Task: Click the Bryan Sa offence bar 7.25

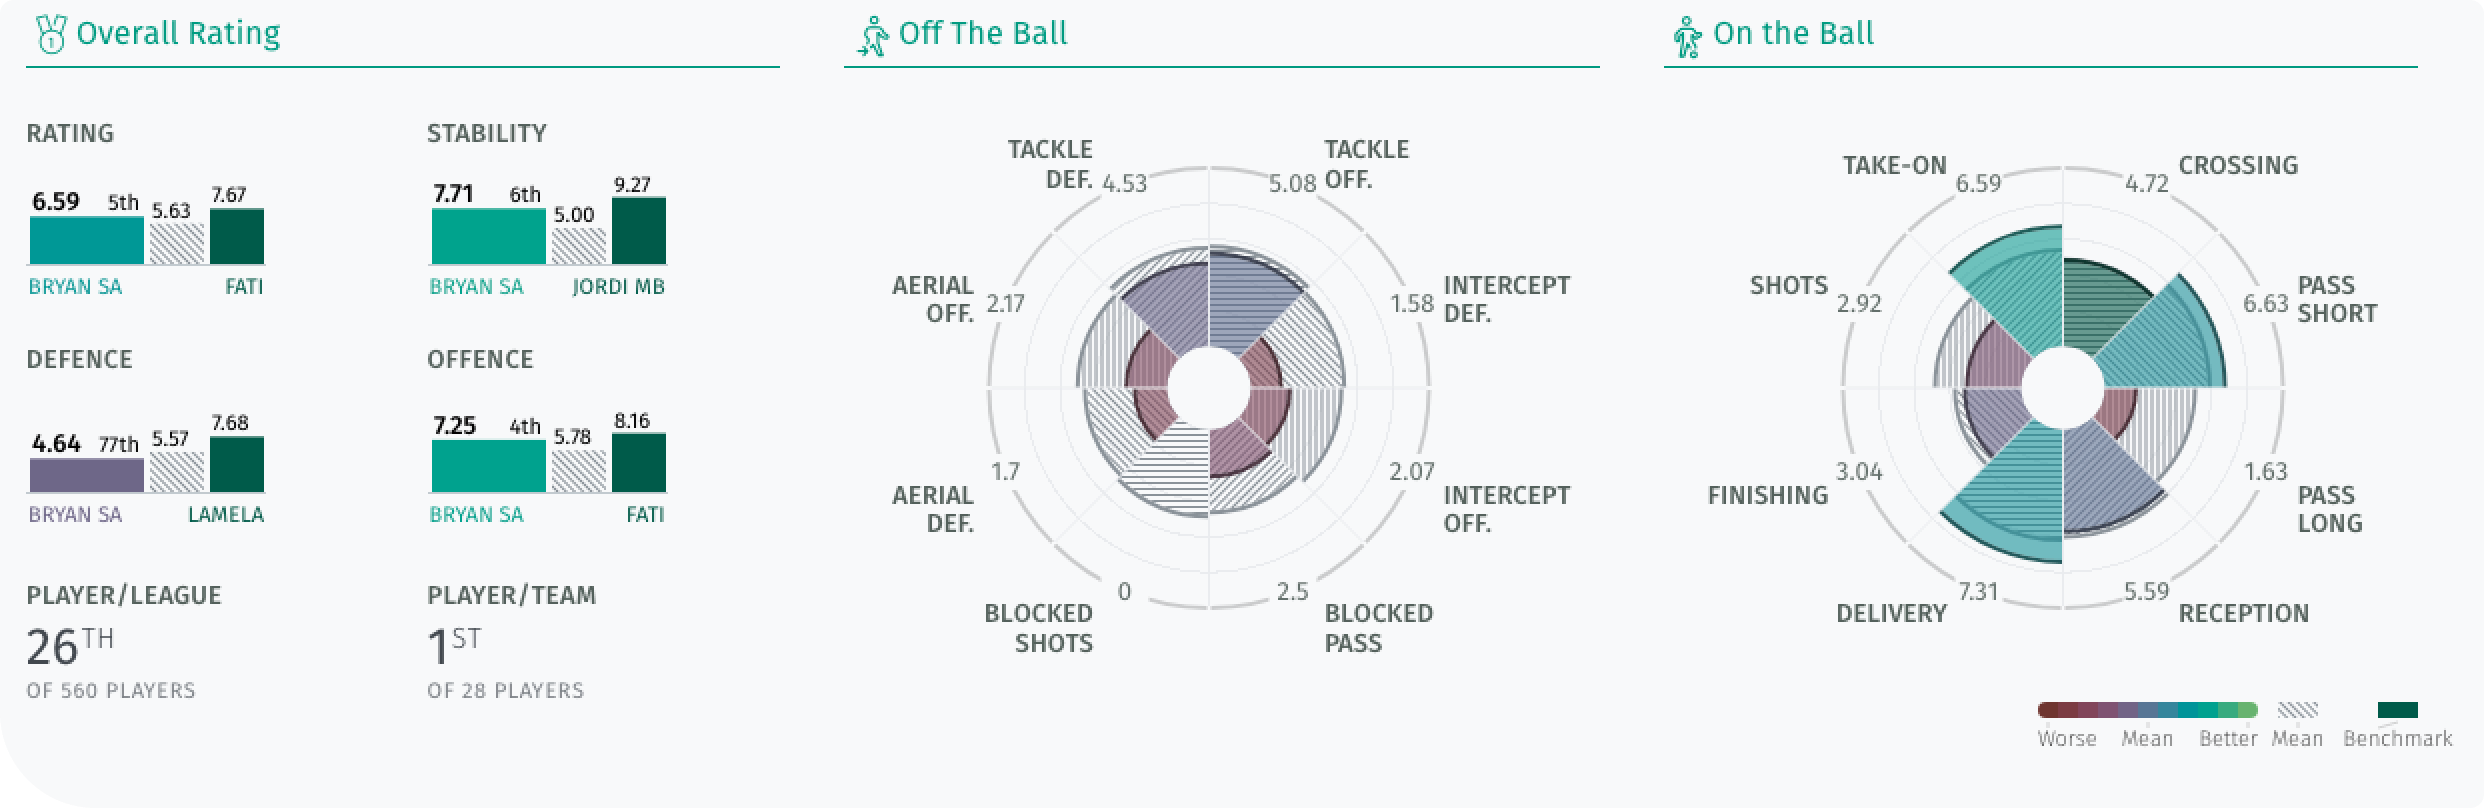Action: click(489, 466)
